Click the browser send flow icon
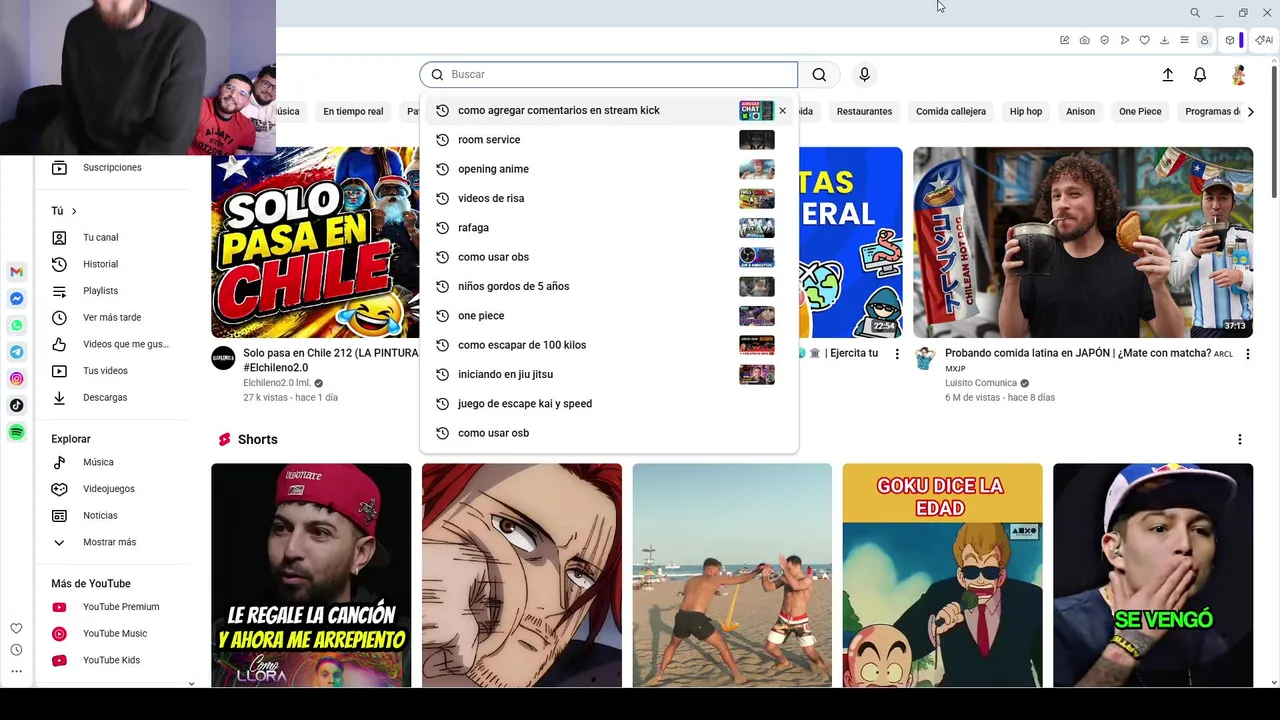The width and height of the screenshot is (1280, 720). click(1124, 40)
